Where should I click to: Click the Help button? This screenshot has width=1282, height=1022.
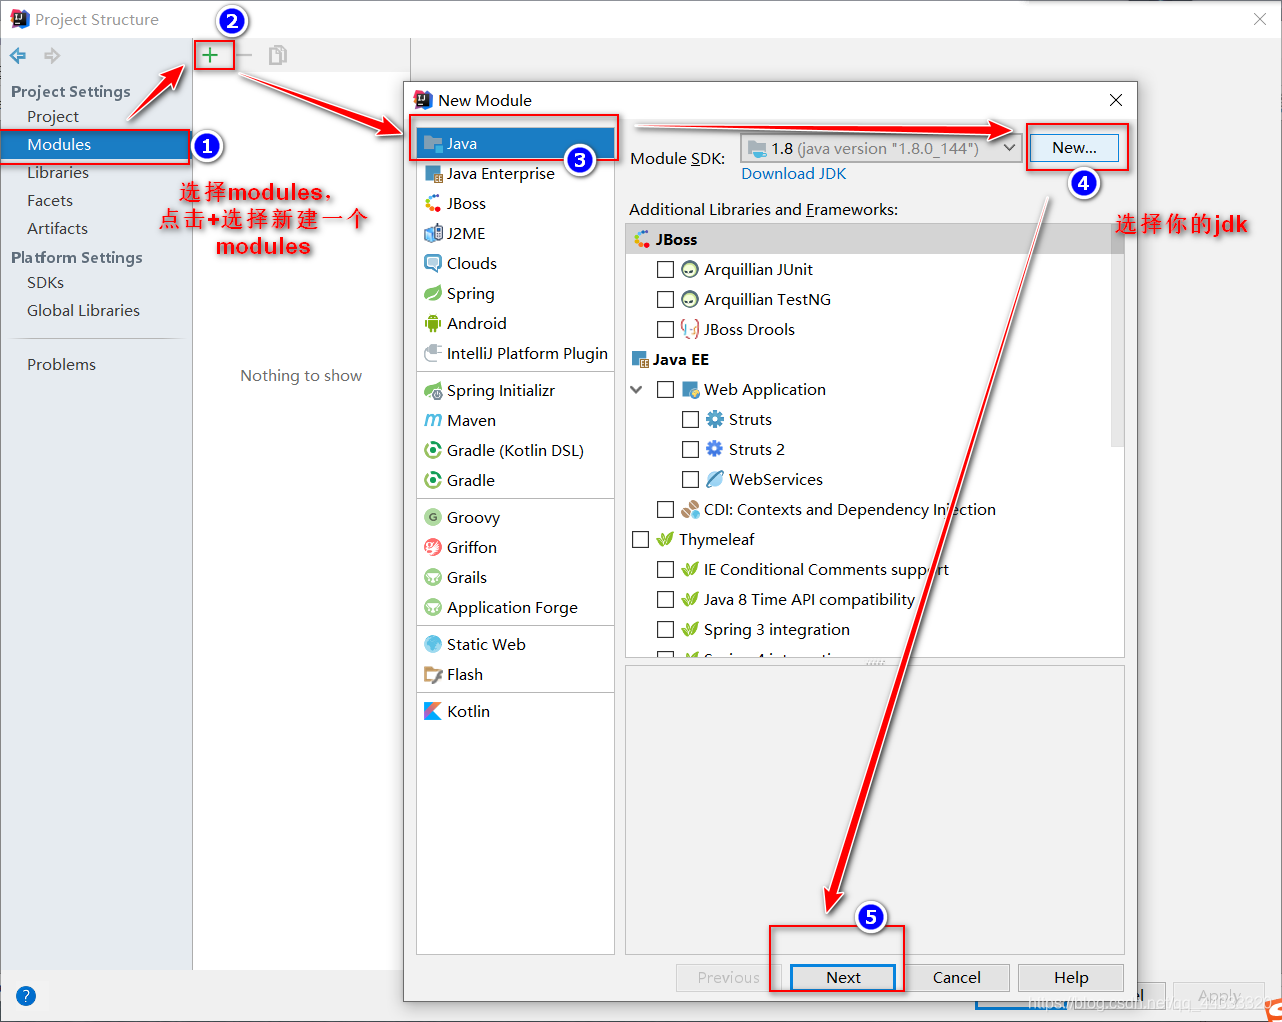point(1071,978)
